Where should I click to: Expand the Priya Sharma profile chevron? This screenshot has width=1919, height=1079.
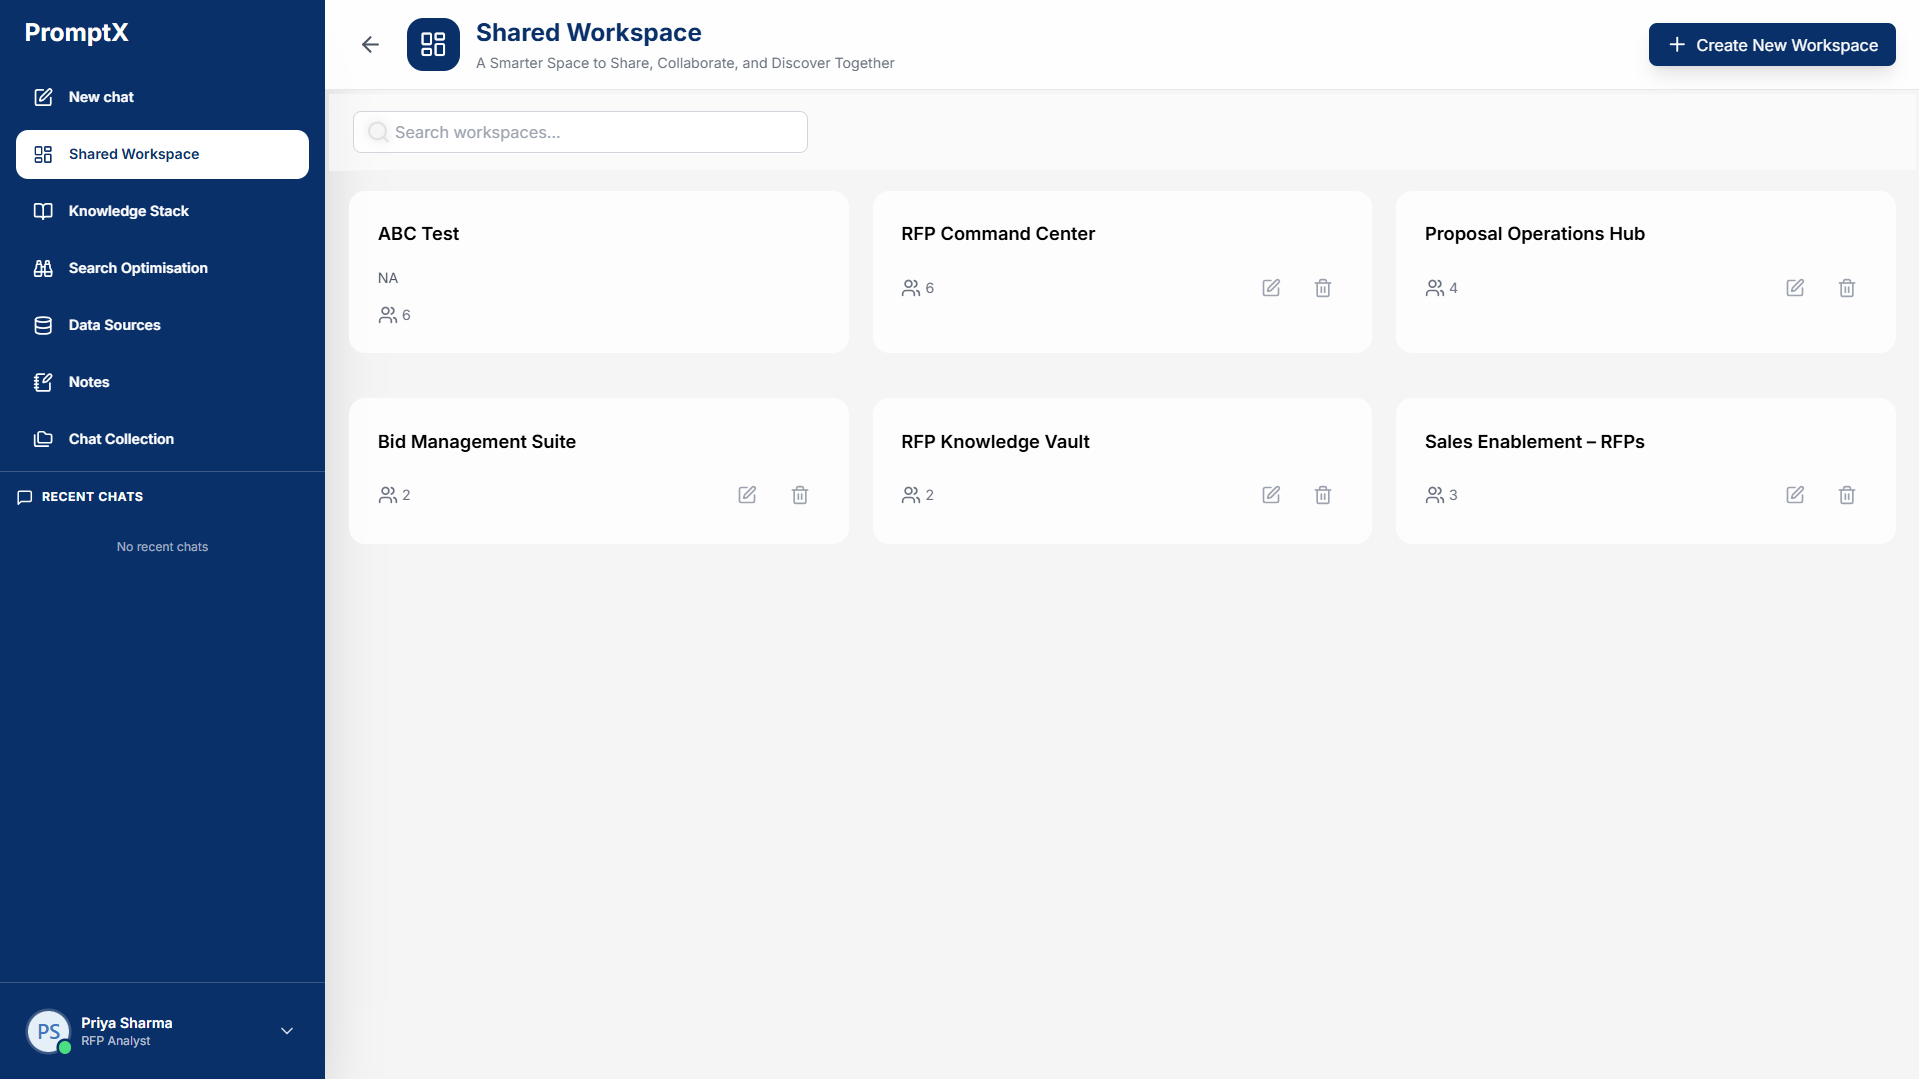pyautogui.click(x=286, y=1031)
